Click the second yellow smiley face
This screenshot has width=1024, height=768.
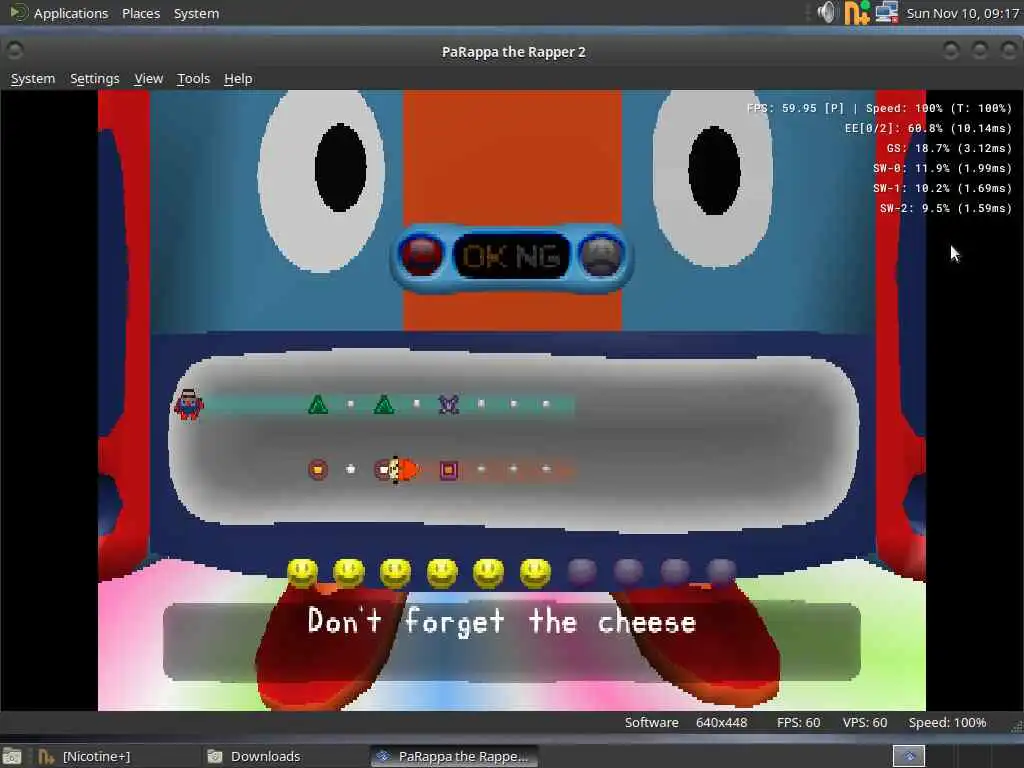[349, 573]
